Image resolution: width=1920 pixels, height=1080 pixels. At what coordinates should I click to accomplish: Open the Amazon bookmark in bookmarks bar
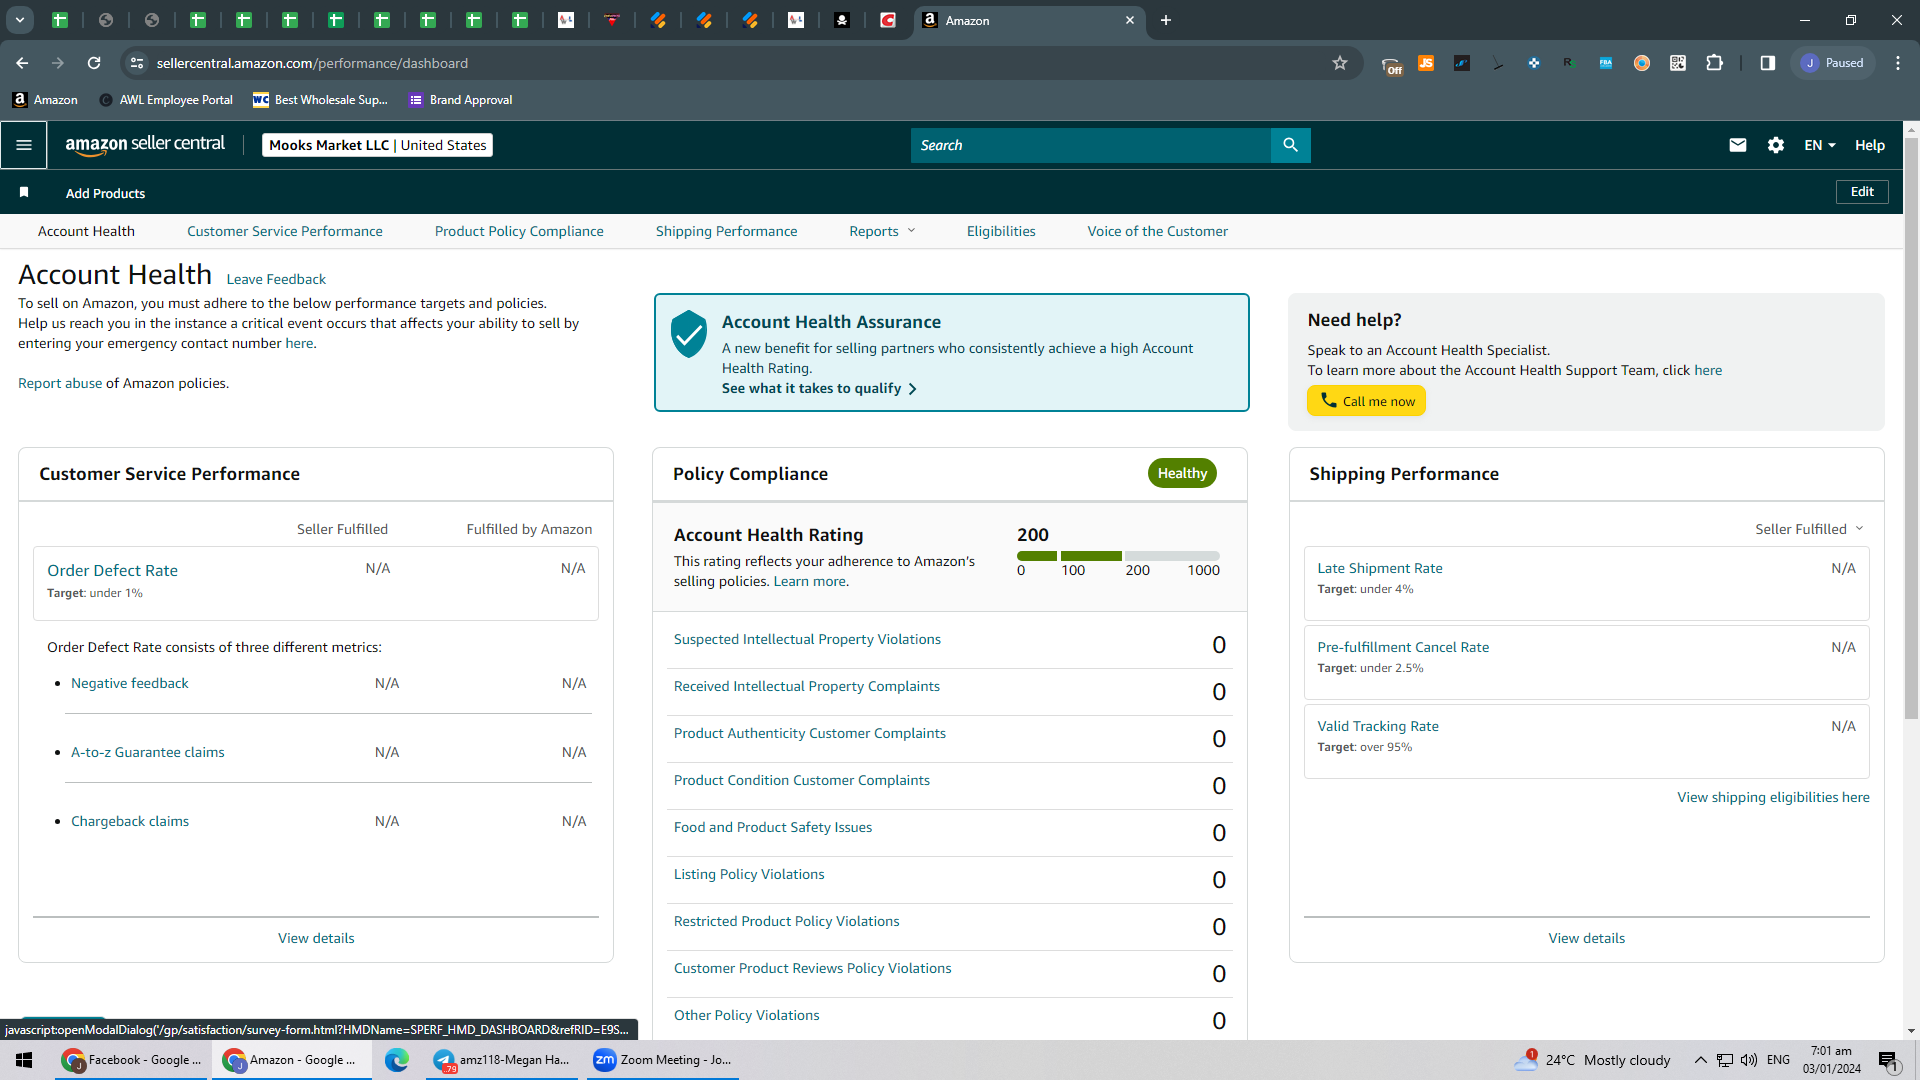[x=46, y=100]
